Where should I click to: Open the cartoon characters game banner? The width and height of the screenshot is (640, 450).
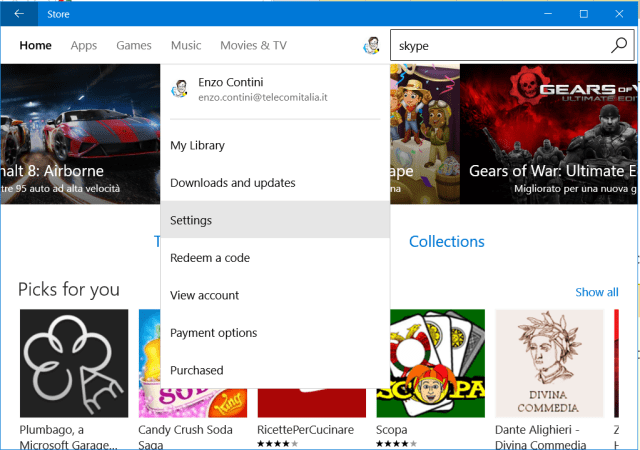[425, 134]
